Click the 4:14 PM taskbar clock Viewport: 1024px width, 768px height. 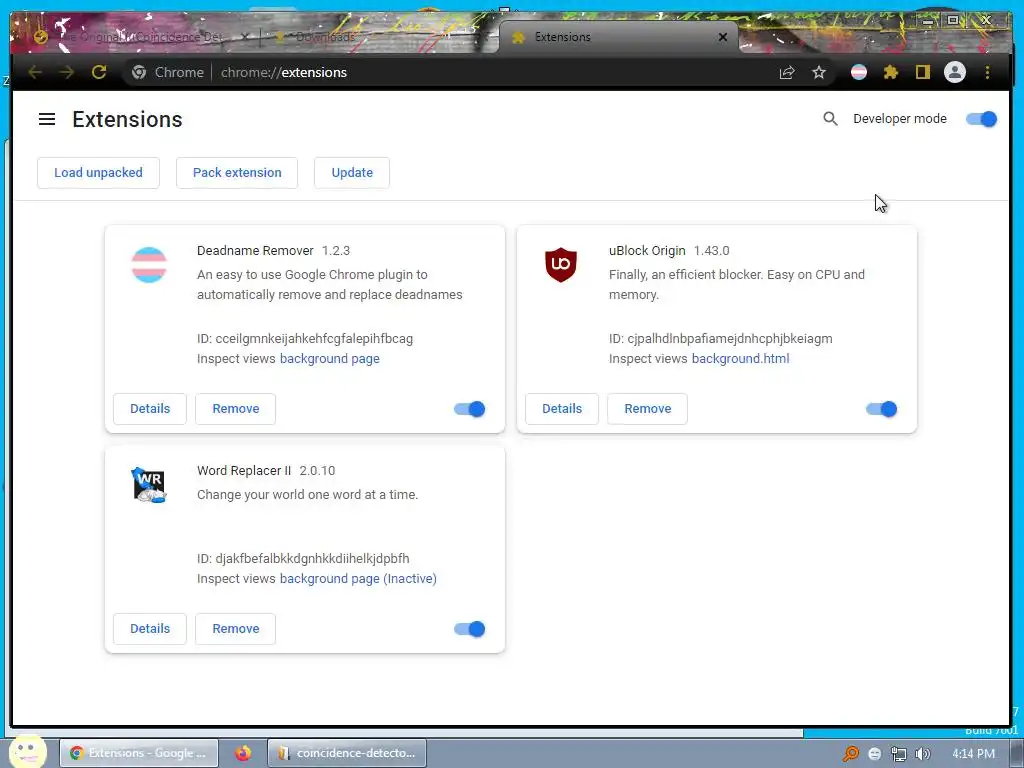(x=974, y=754)
